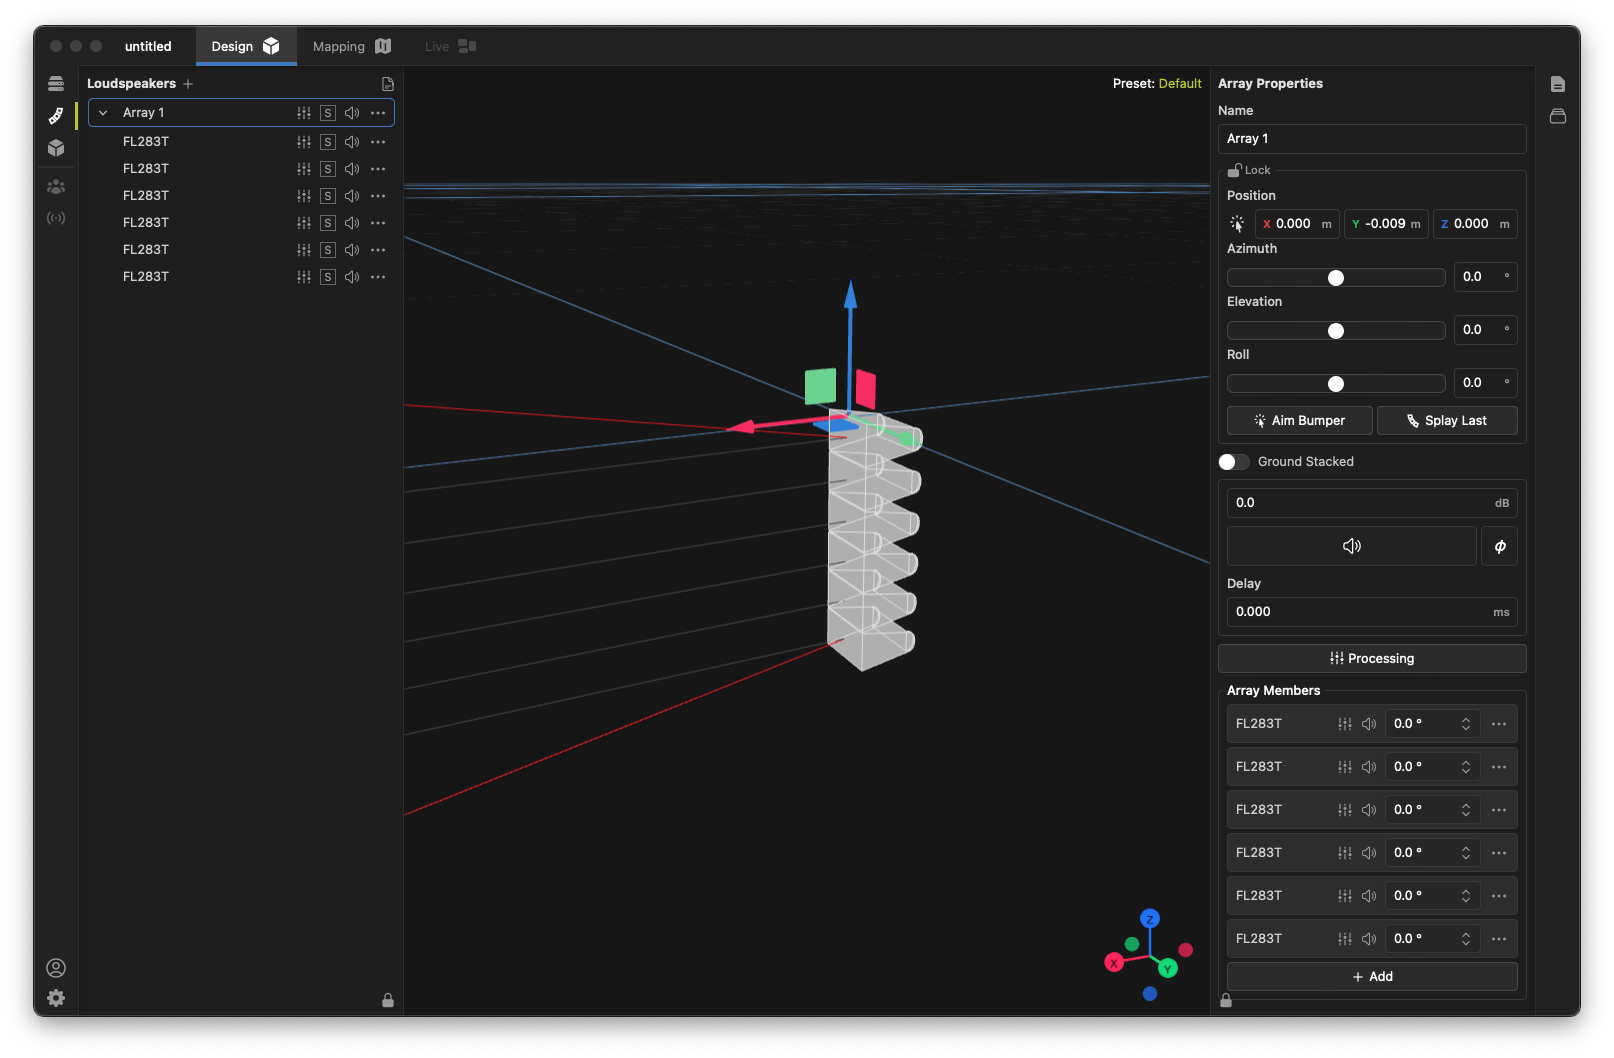The width and height of the screenshot is (1614, 1058).
Task: Open options for last FL283T array member
Action: tap(1498, 939)
